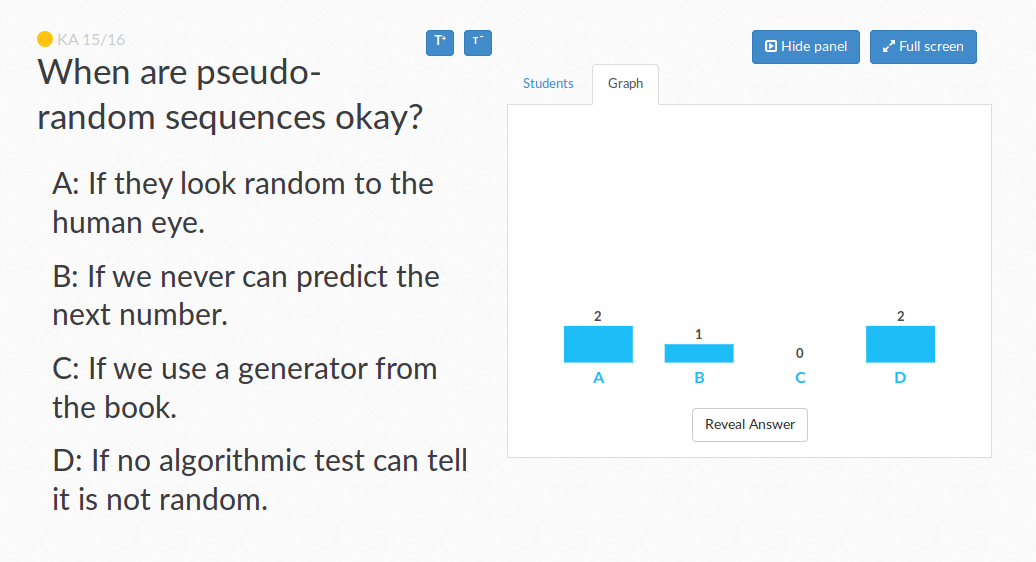Click bar B in the graph
The image size is (1036, 562).
coord(699,353)
